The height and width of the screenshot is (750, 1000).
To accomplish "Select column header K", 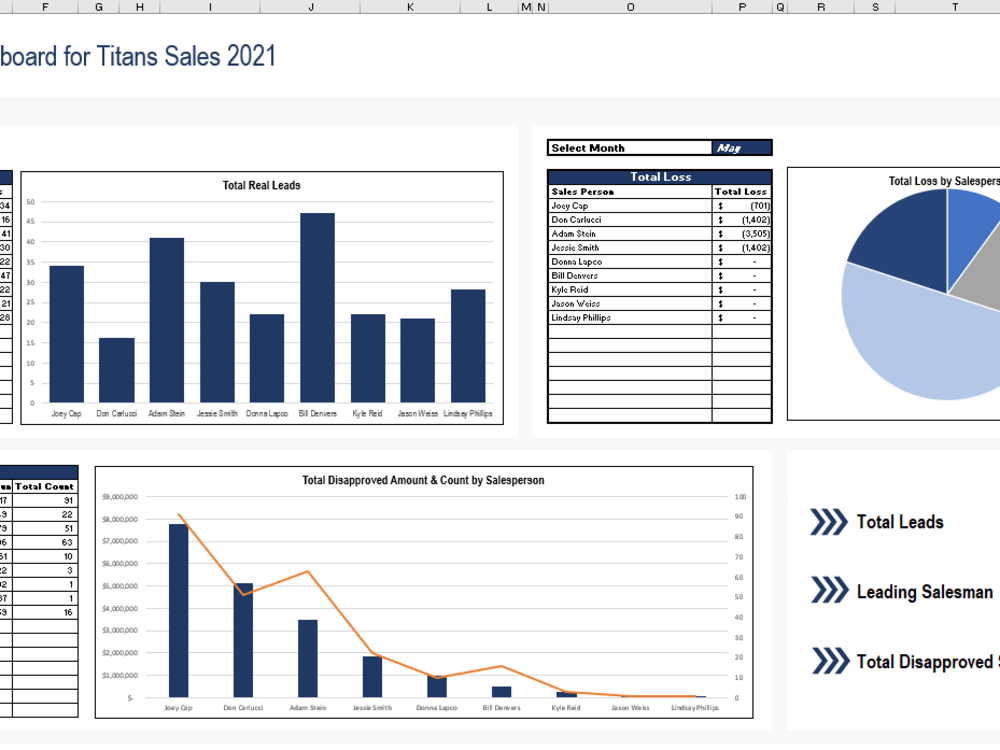I will point(409,7).
